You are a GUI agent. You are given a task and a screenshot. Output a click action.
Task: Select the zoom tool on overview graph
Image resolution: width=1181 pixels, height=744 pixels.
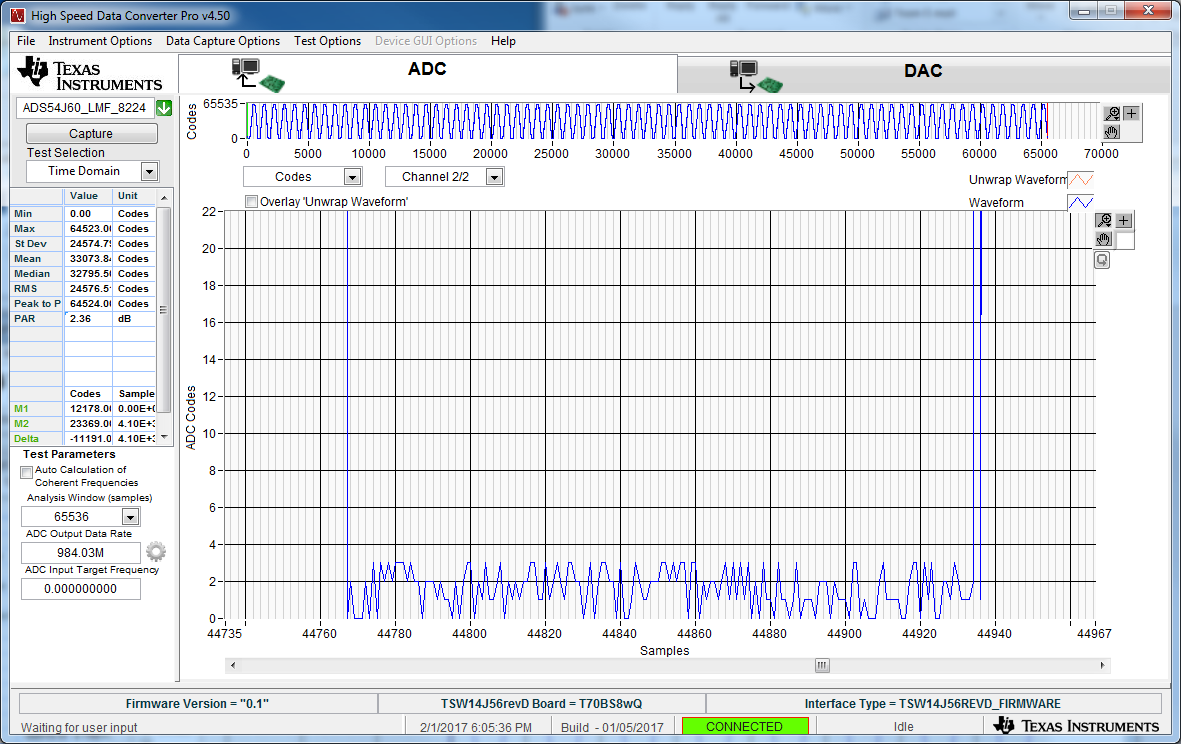[x=1112, y=113]
